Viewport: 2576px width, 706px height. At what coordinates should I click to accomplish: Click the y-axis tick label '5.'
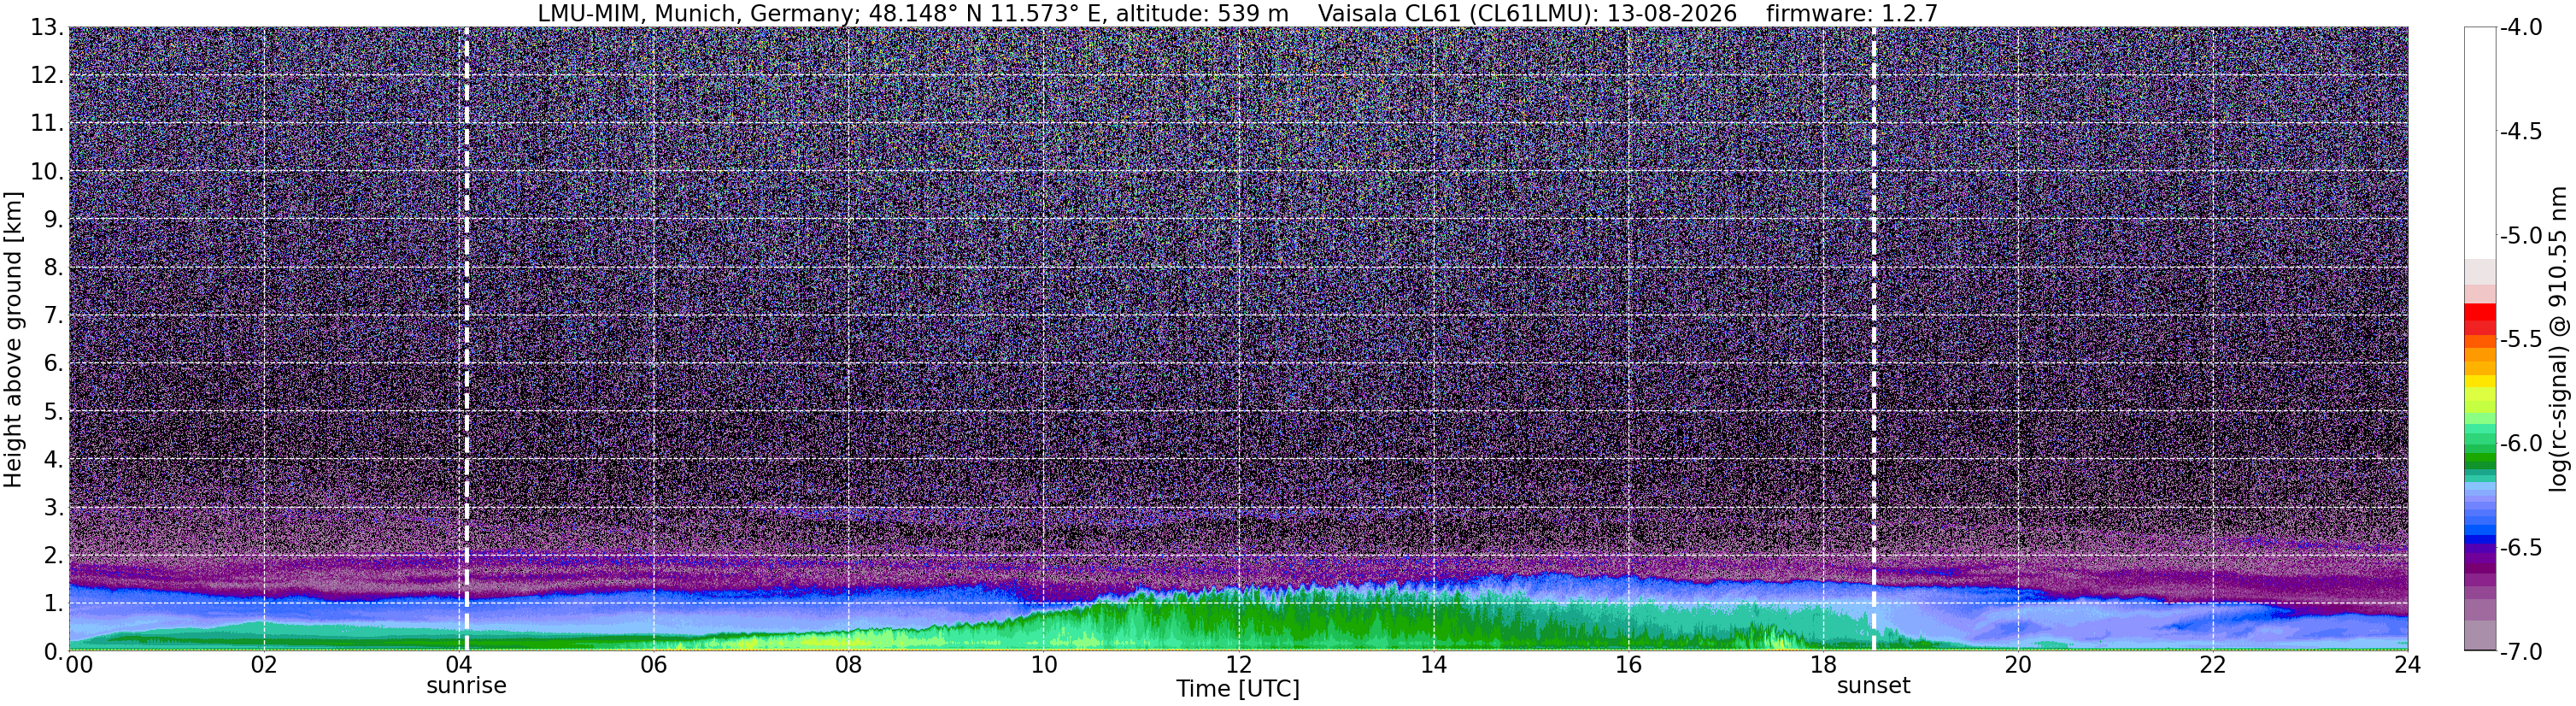coord(55,412)
